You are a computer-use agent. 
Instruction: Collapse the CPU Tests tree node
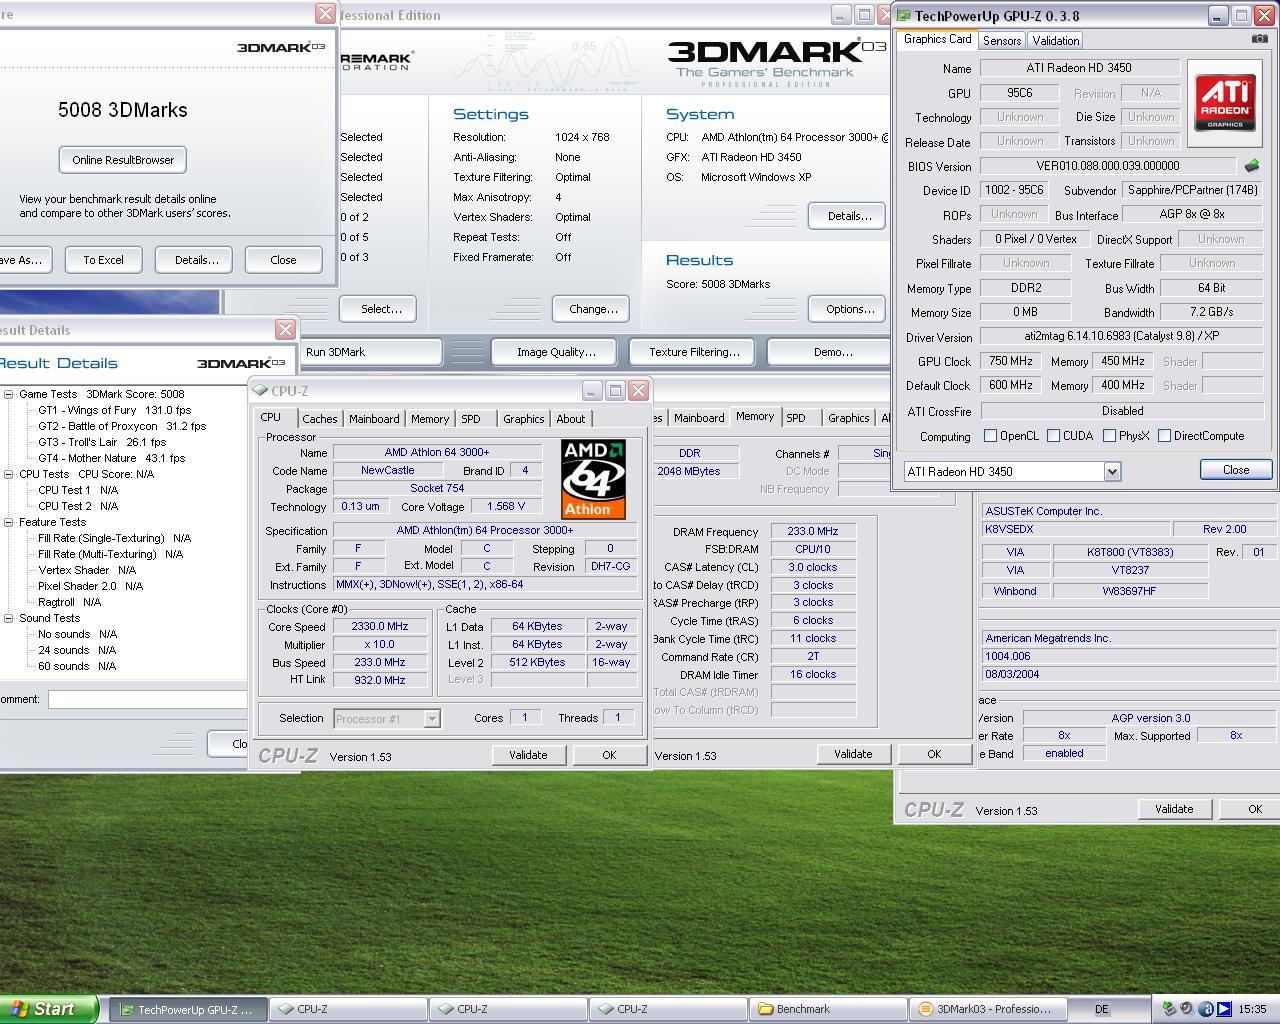tap(8, 474)
